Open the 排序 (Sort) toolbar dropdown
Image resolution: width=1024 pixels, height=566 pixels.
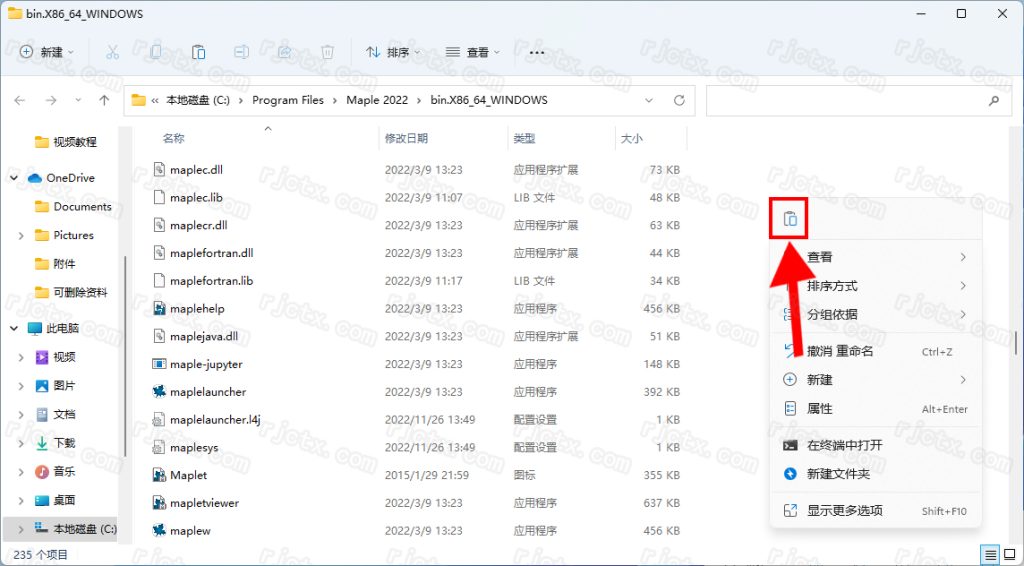pos(393,52)
